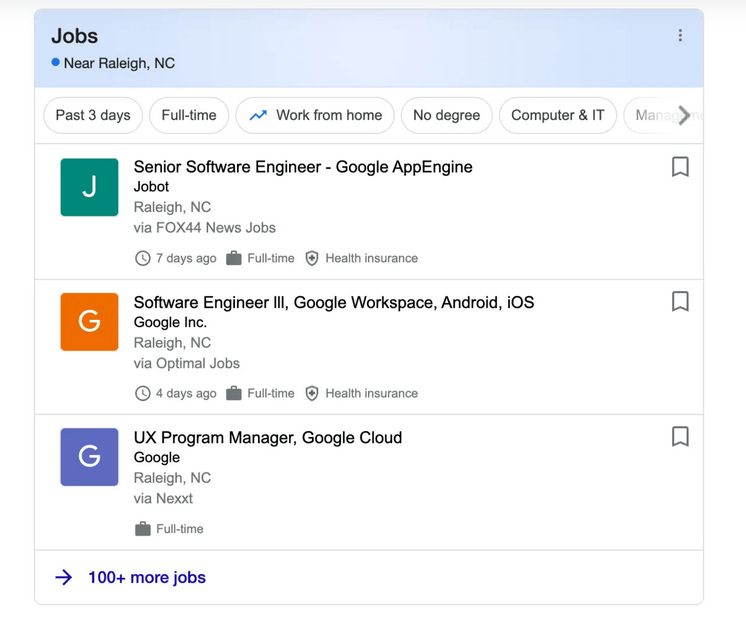Click Near Raleigh, NC location text
Viewport: 746px width, 619px height.
[x=119, y=63]
